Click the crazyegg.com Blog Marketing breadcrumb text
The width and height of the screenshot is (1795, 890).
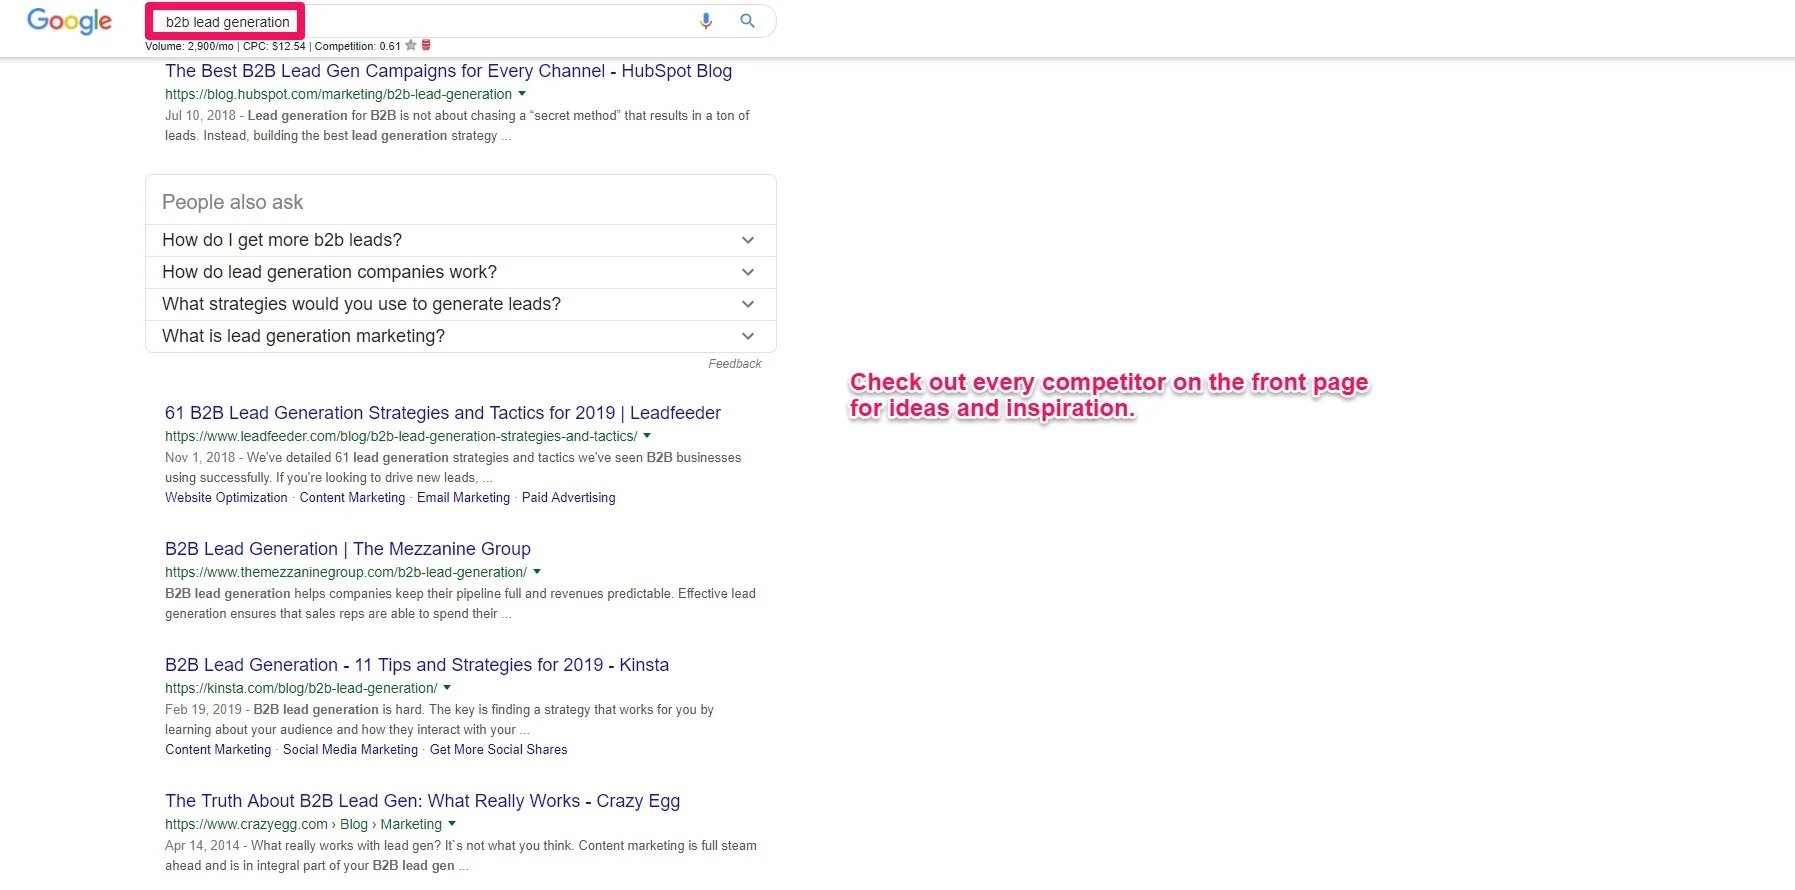click(x=303, y=824)
